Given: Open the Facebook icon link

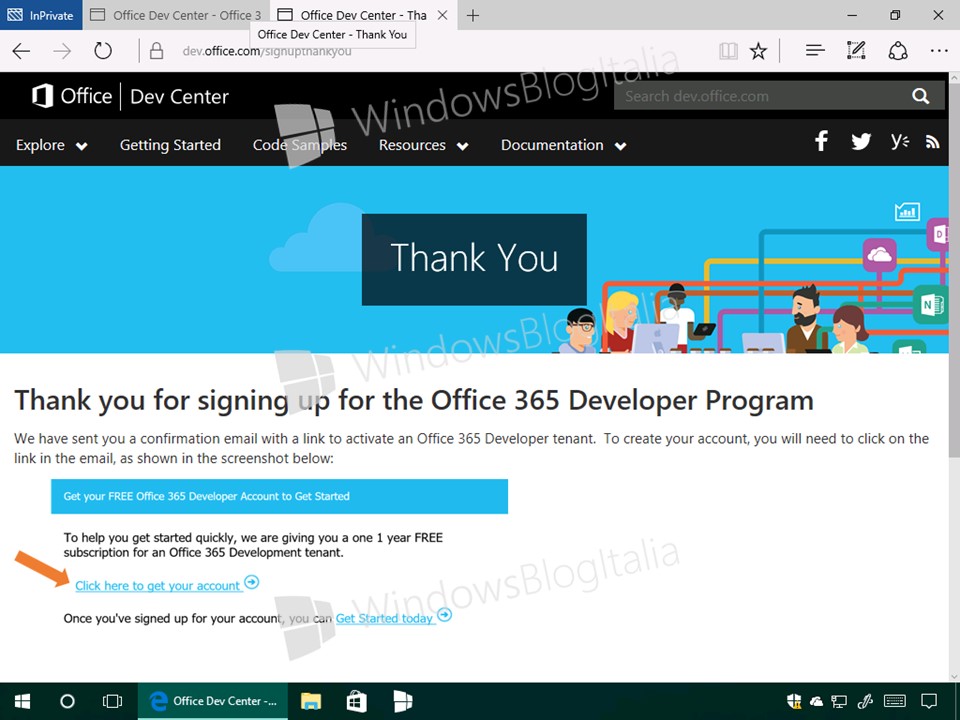Looking at the screenshot, I should pos(822,141).
